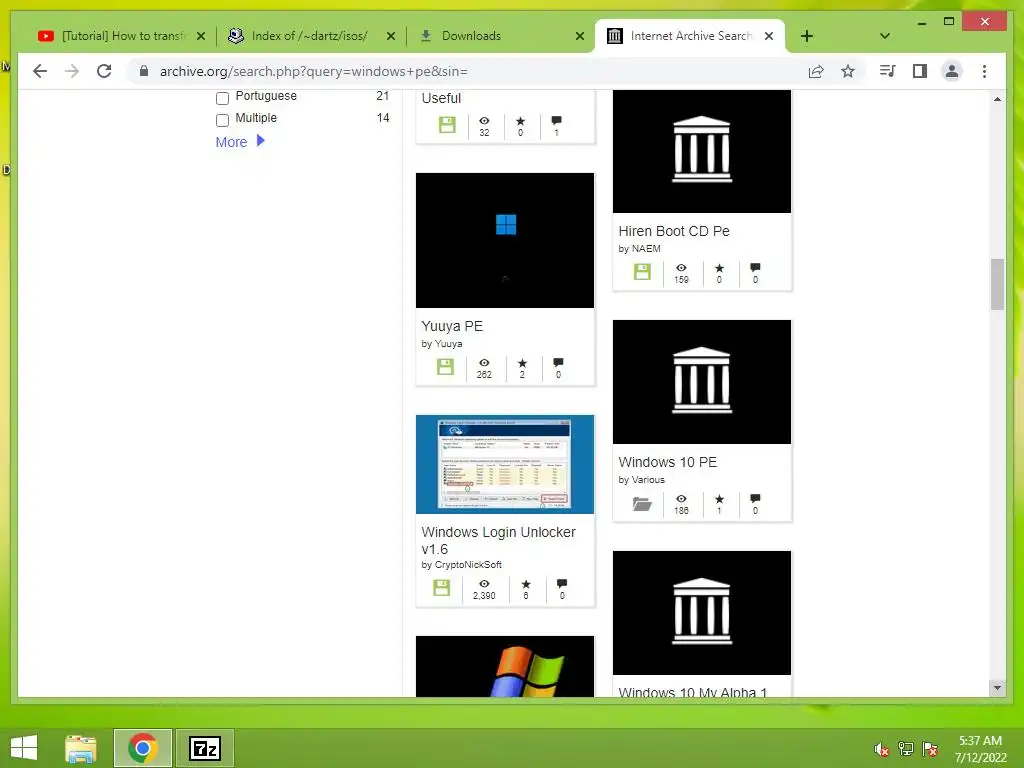
Task: Open the media controls icon in toolbar
Action: pos(887,71)
